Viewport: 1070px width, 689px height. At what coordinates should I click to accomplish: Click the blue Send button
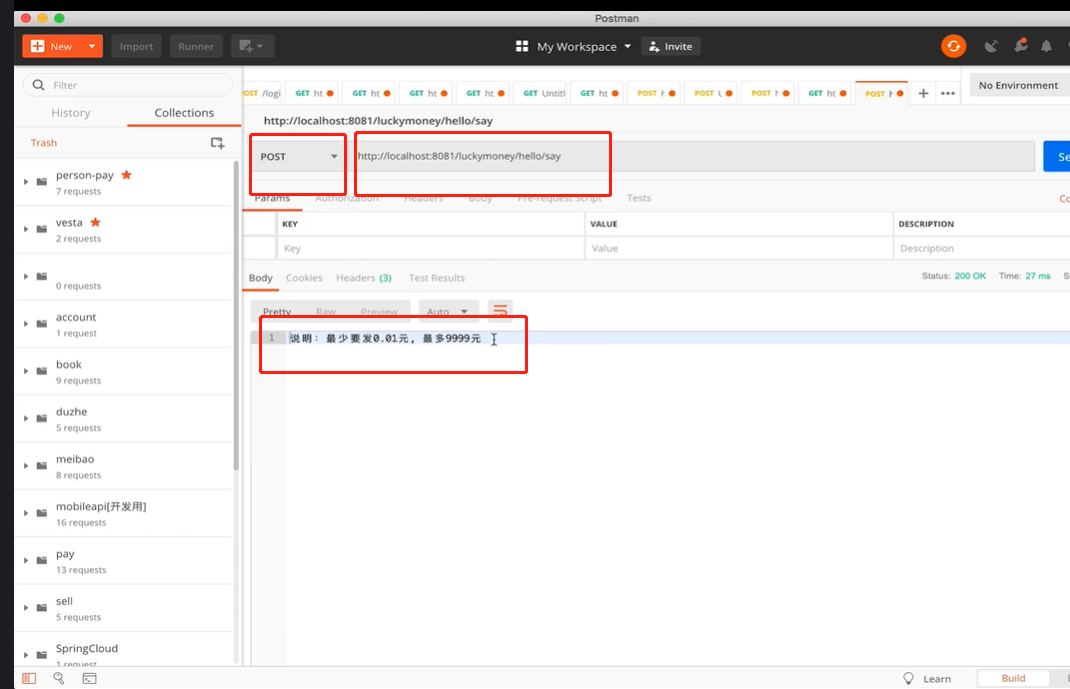coord(1057,156)
